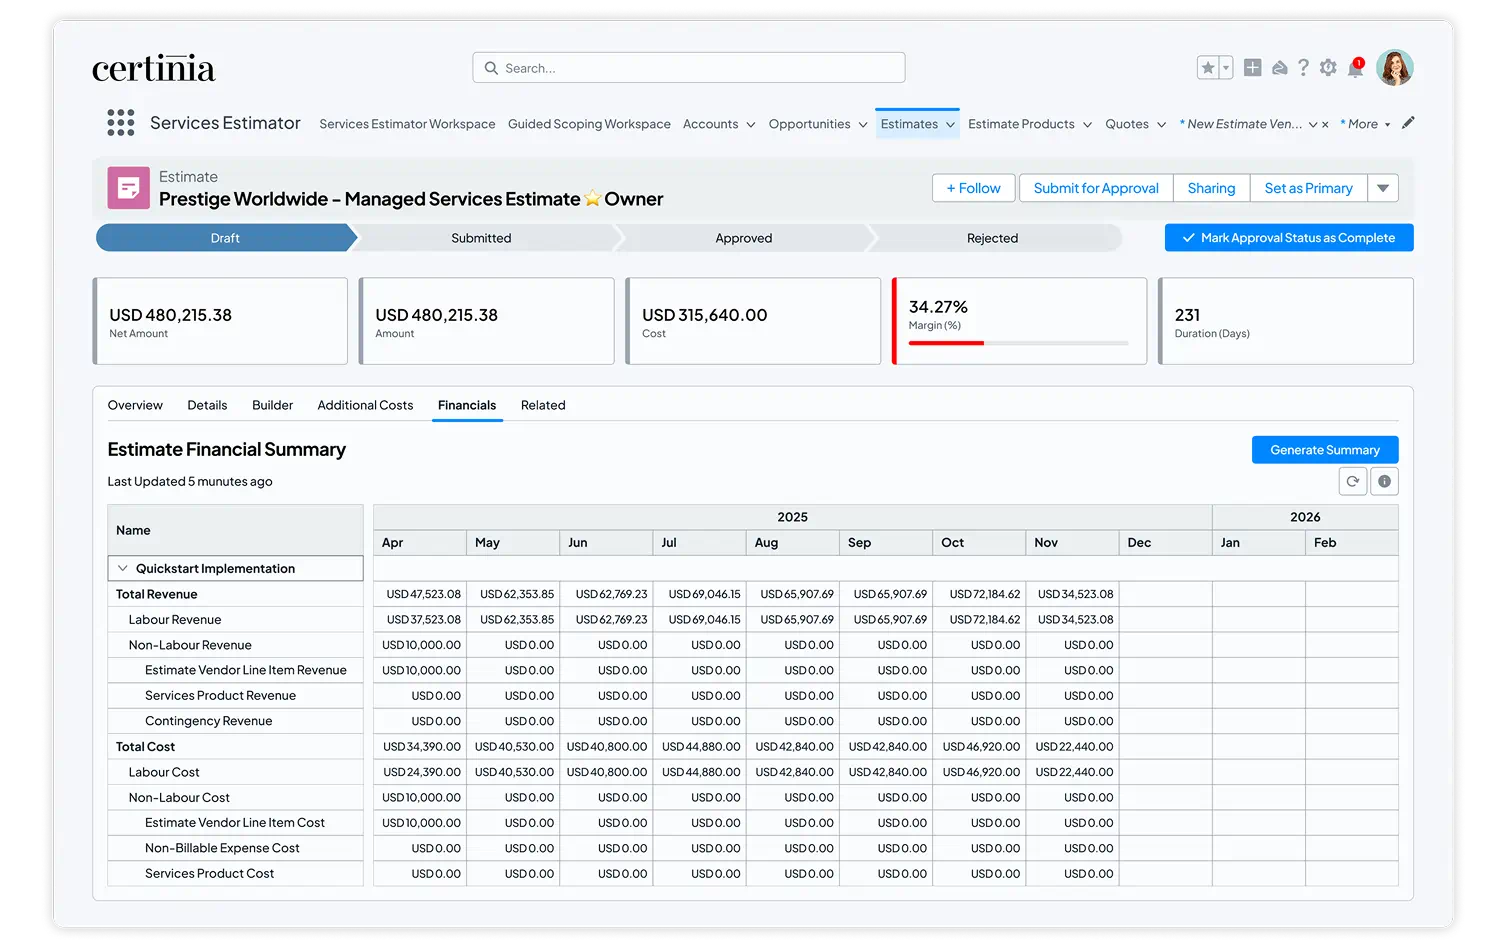Open the user profile avatar
The height and width of the screenshot is (948, 1500).
point(1394,68)
